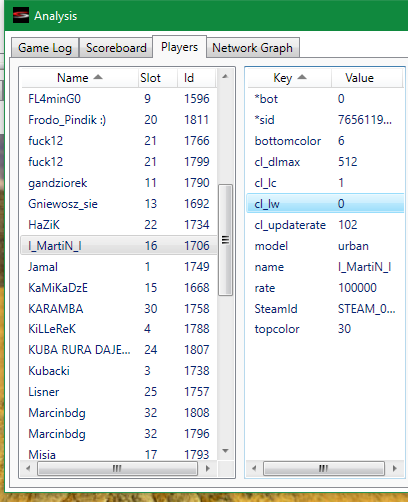Click the Value column header
The image size is (408, 502).
pos(367,78)
